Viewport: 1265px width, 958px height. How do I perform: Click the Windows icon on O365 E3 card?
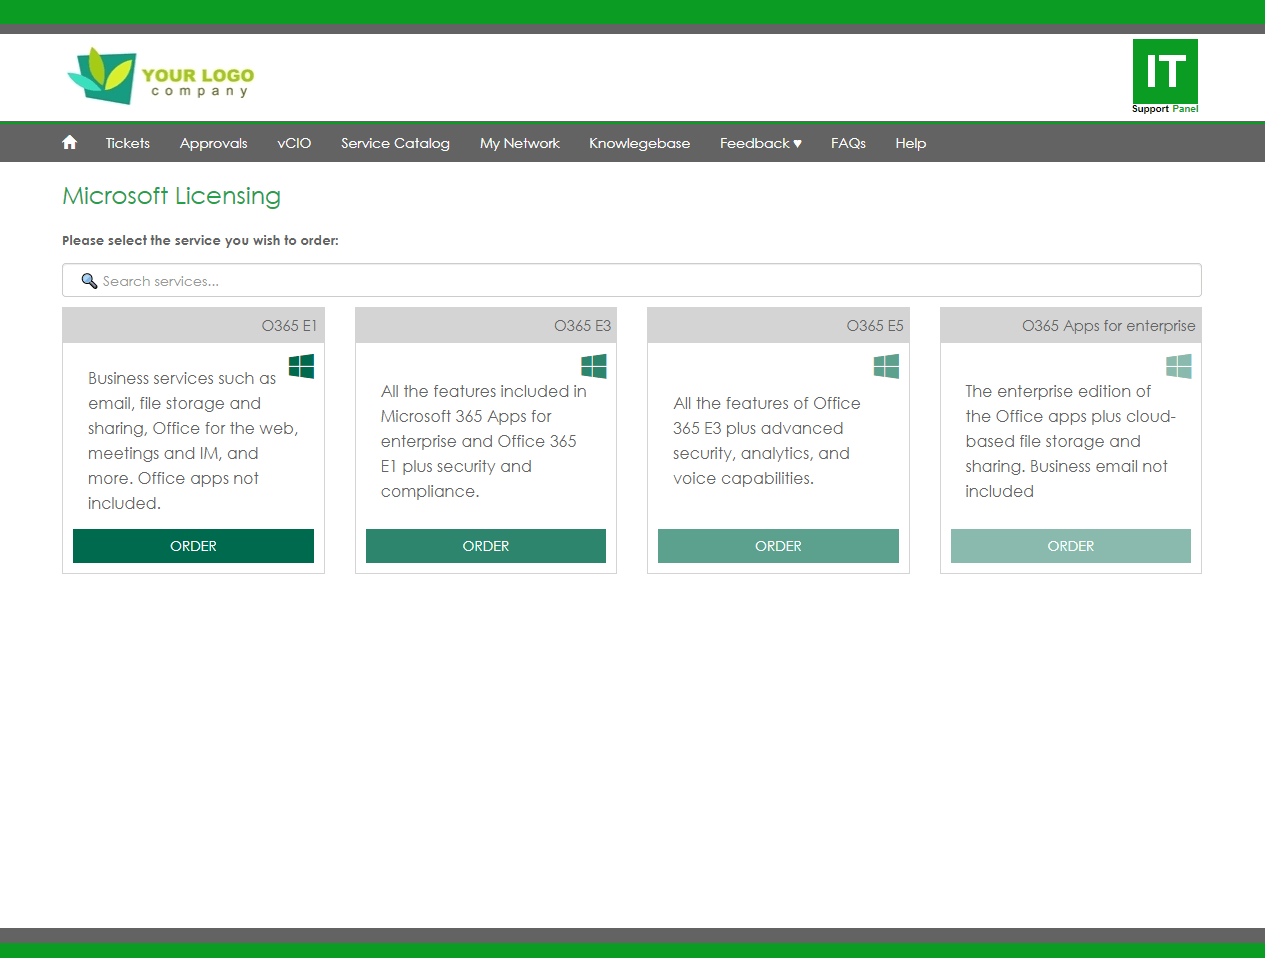(x=594, y=366)
